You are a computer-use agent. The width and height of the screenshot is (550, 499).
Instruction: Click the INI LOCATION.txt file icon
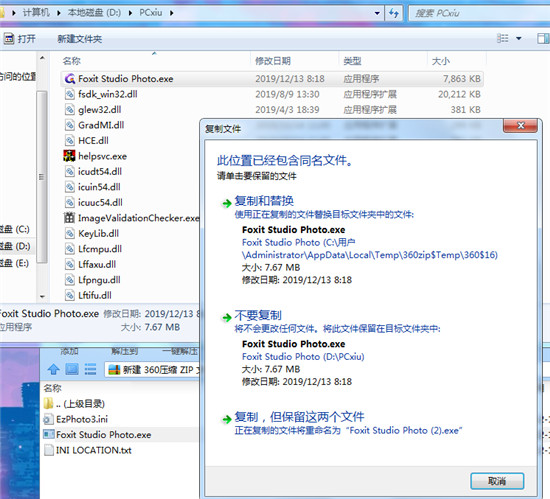point(48,450)
